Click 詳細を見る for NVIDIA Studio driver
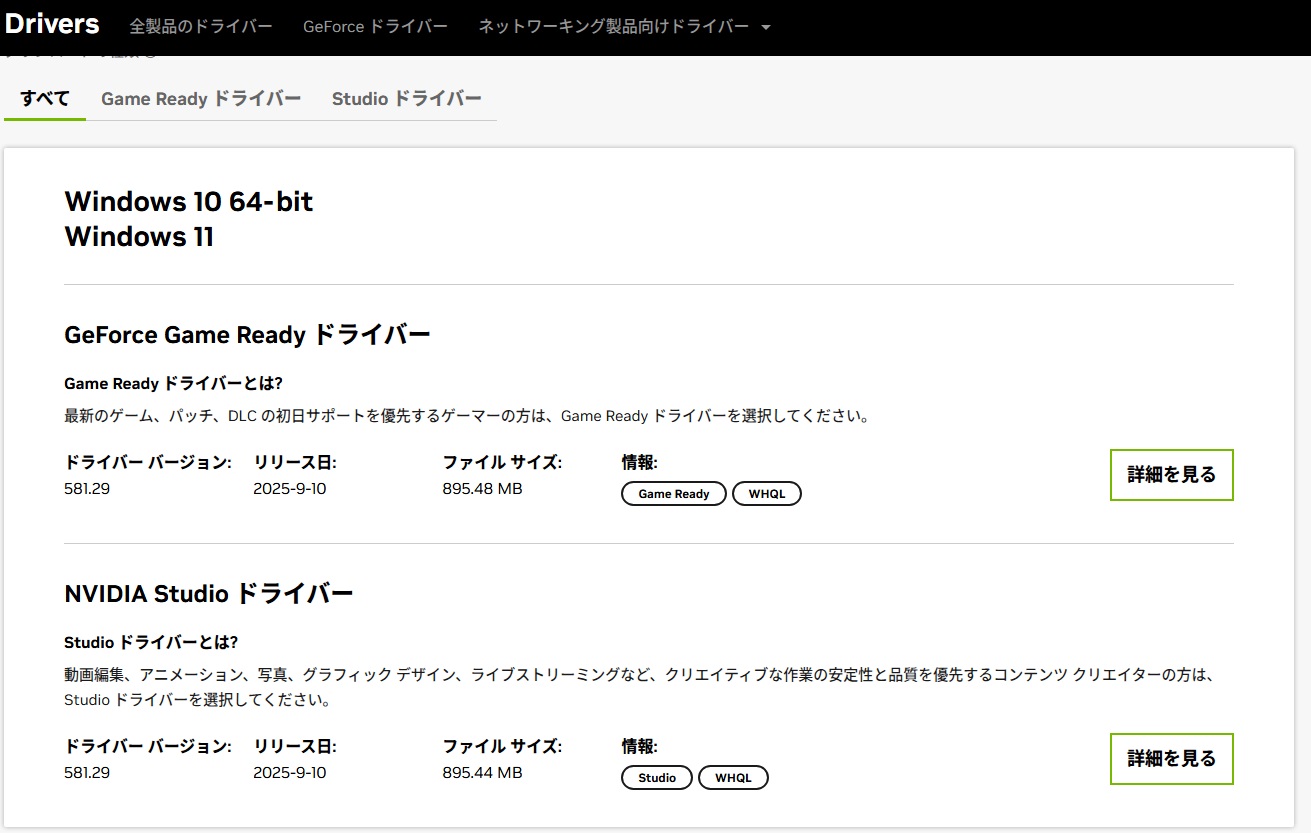Image resolution: width=1311 pixels, height=833 pixels. (x=1172, y=759)
